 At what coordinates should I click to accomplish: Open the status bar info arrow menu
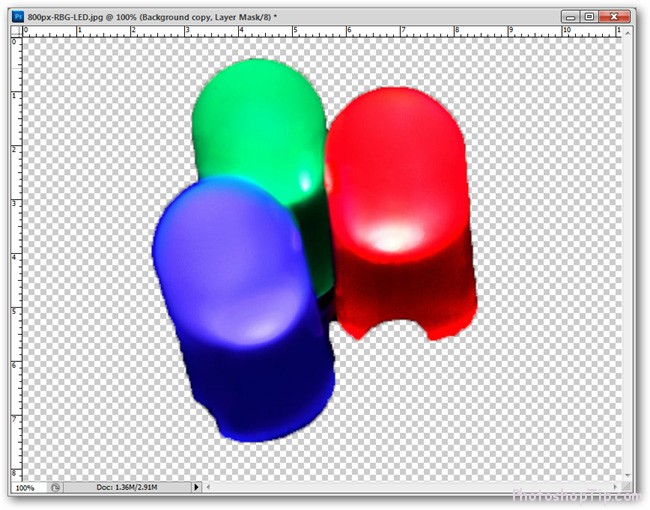[196, 488]
